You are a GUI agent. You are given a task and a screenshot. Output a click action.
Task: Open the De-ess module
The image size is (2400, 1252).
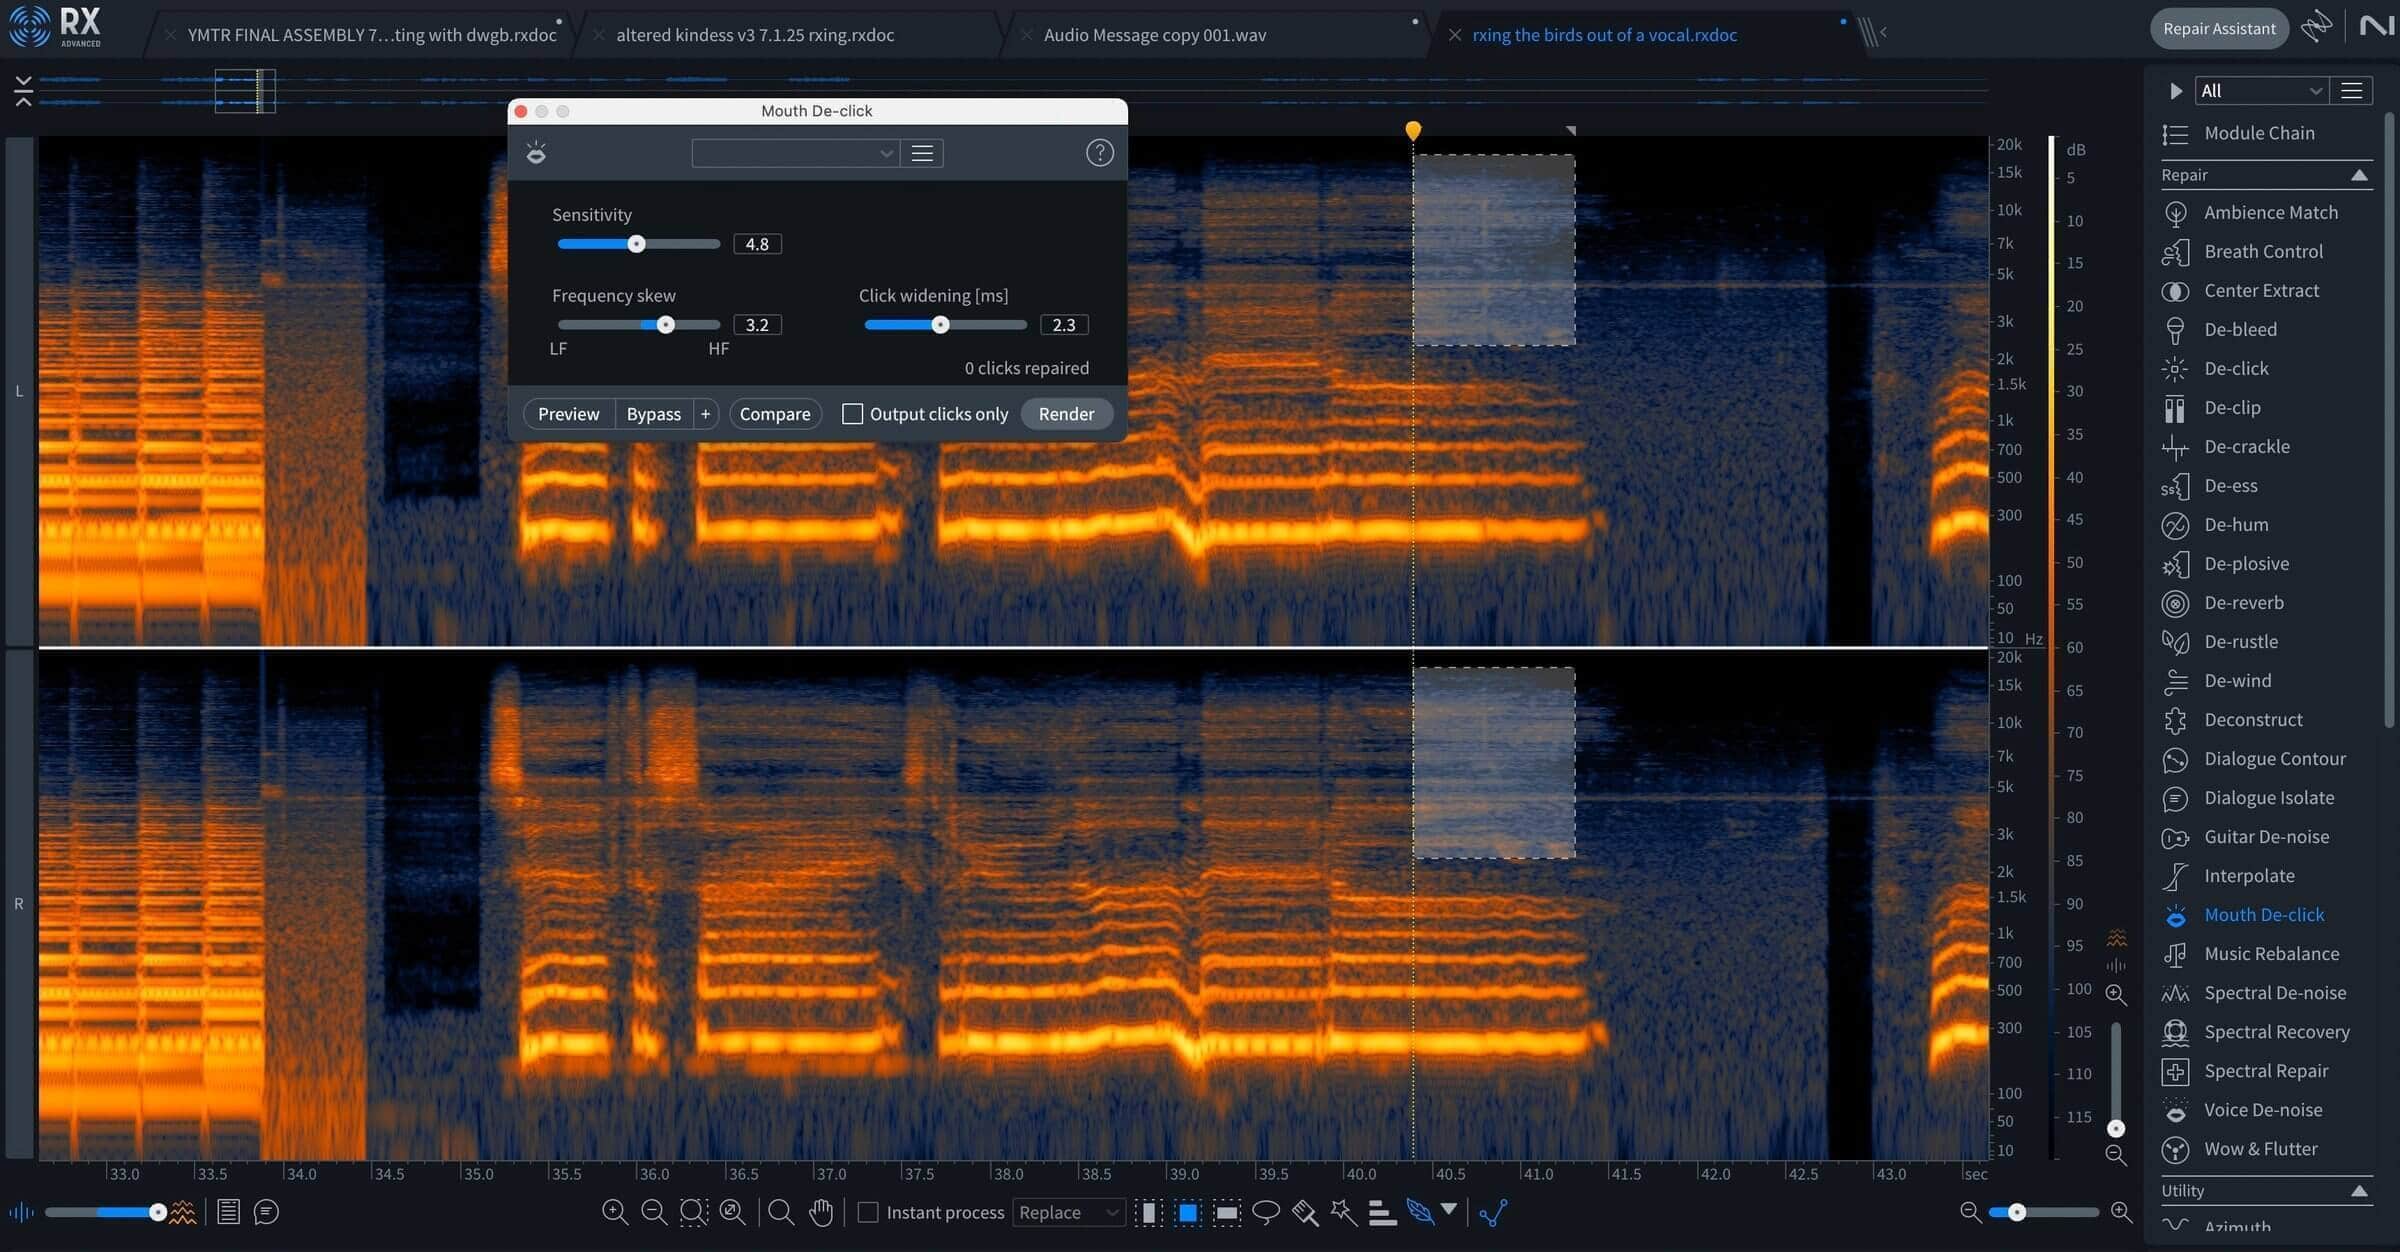[x=2211, y=485]
